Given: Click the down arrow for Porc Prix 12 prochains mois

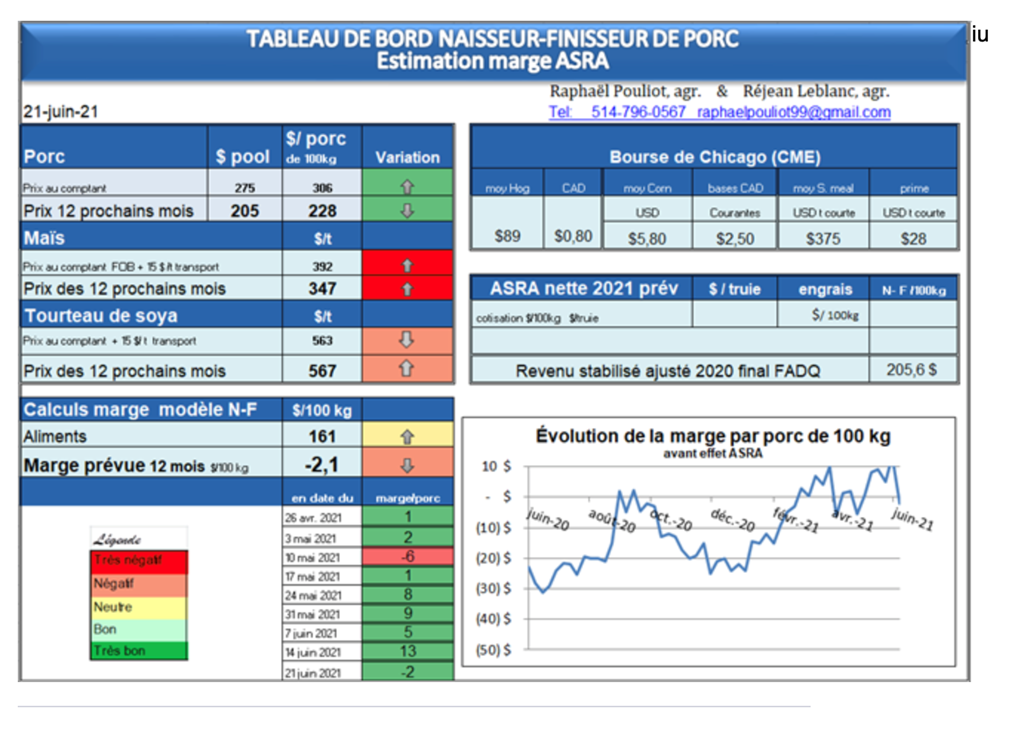Looking at the screenshot, I should pos(407,210).
